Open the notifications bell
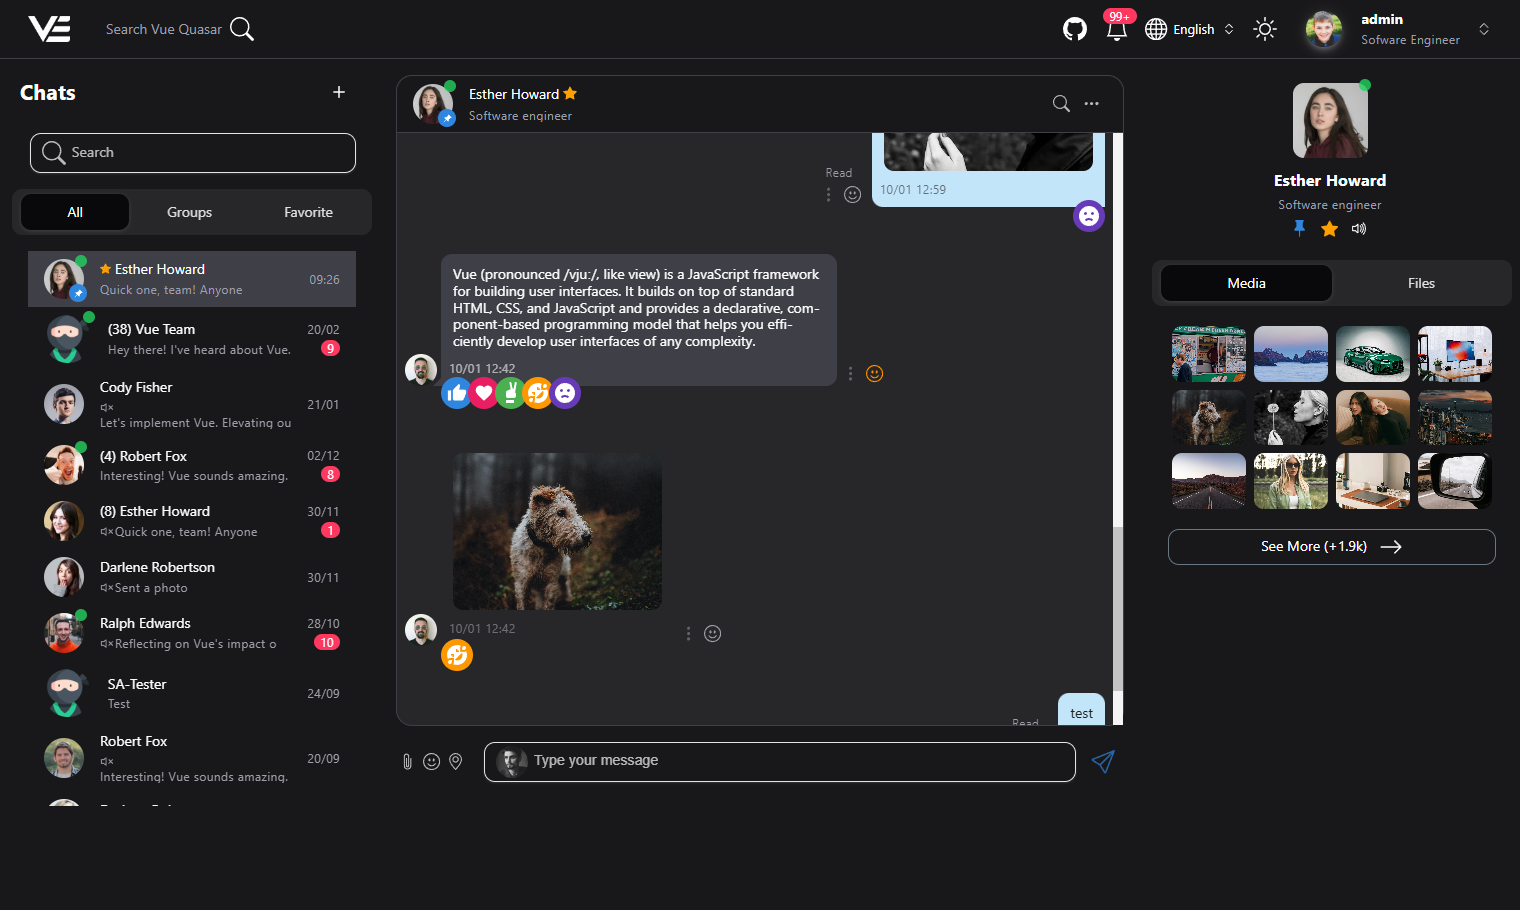This screenshot has width=1520, height=910. [1117, 30]
